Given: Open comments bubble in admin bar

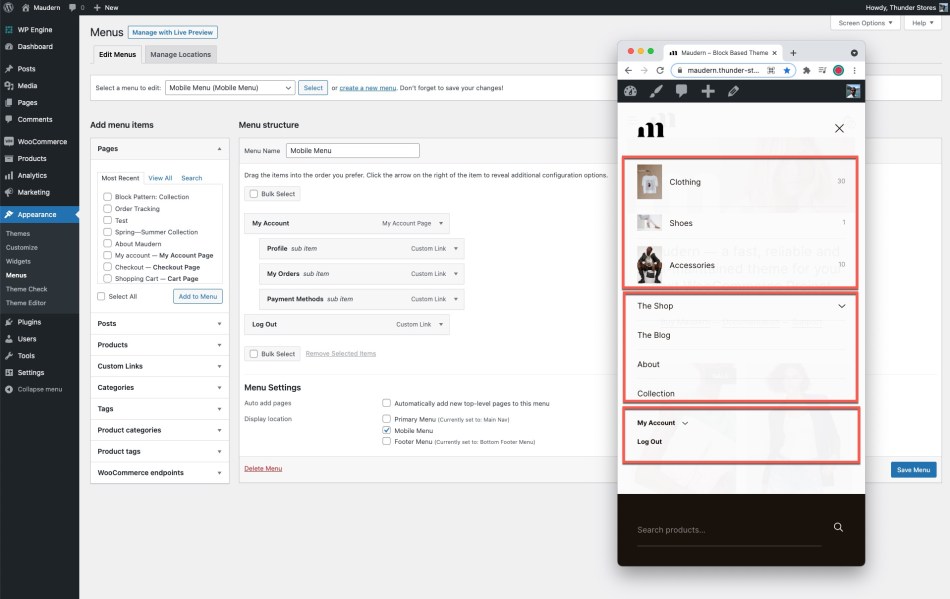Looking at the screenshot, I should pyautogui.click(x=73, y=8).
